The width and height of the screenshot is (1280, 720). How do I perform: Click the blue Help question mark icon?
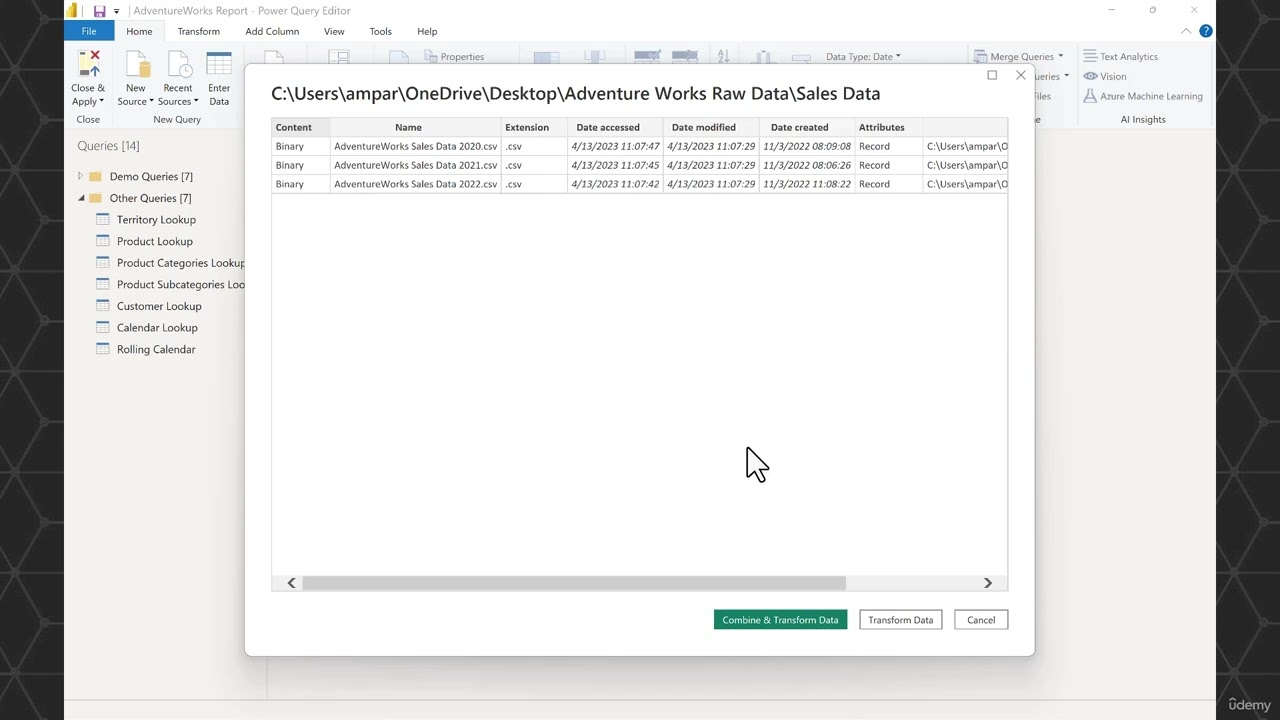[x=1206, y=31]
